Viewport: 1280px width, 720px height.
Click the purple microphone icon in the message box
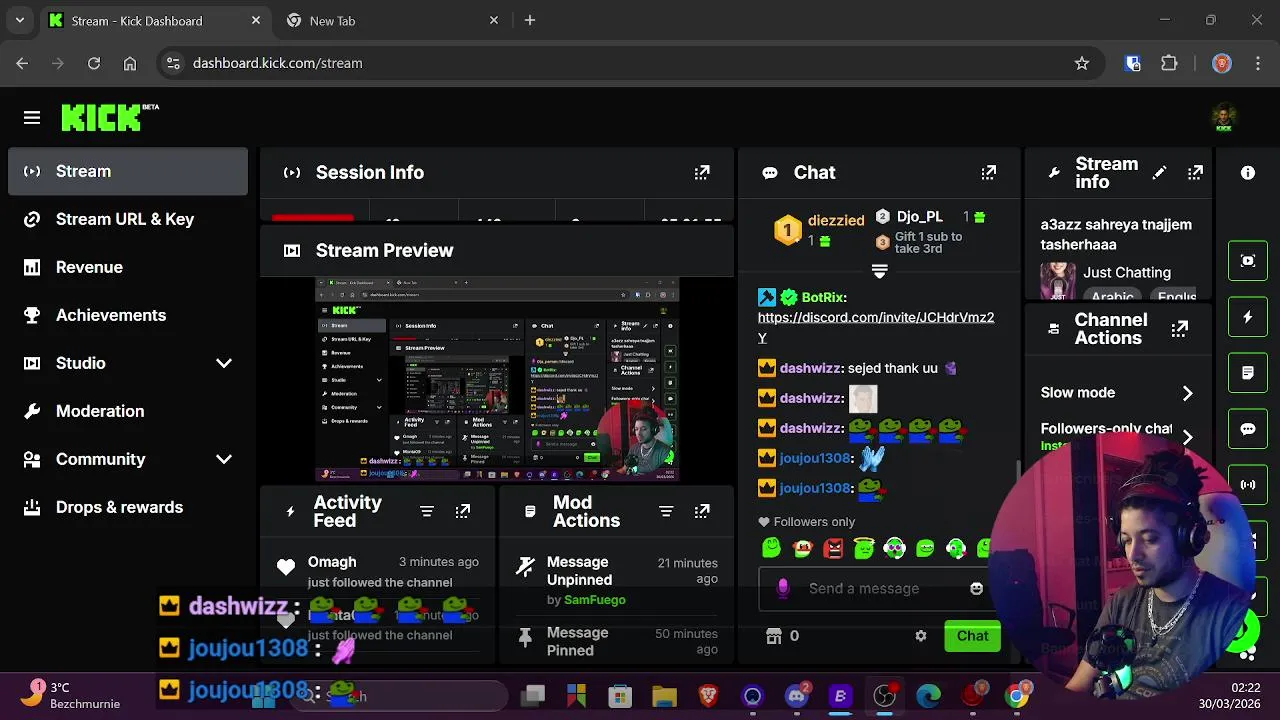[x=783, y=589]
